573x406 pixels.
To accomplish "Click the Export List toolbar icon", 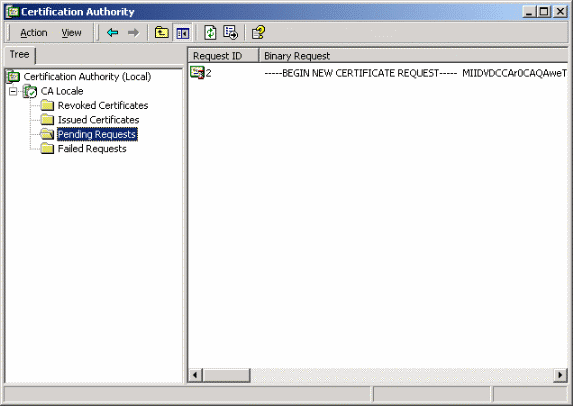I will click(x=231, y=33).
